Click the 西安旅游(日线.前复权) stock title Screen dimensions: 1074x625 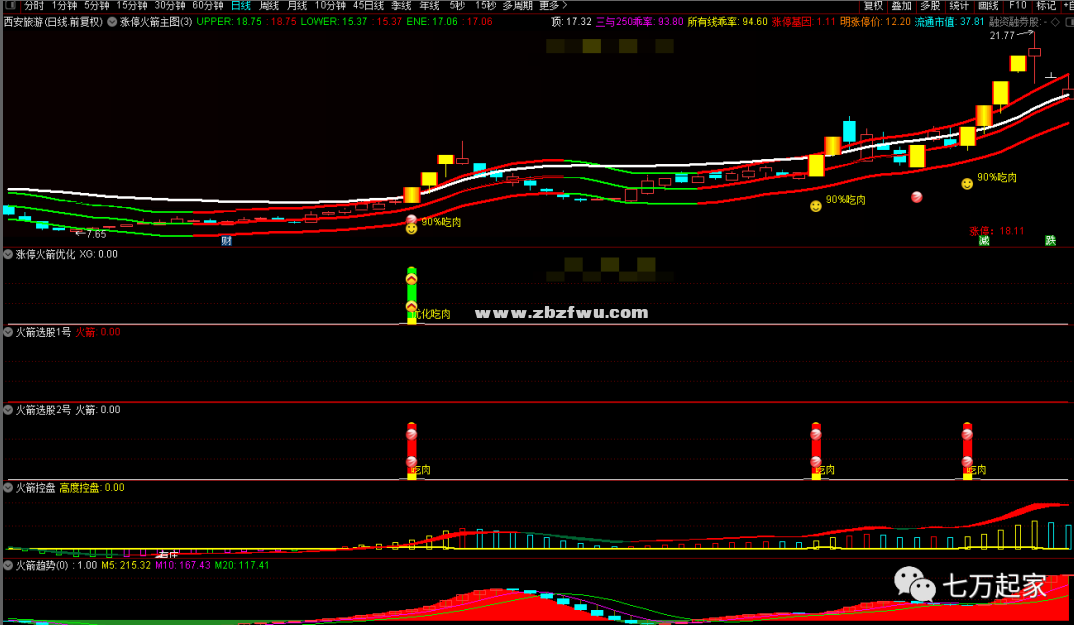pos(53,22)
